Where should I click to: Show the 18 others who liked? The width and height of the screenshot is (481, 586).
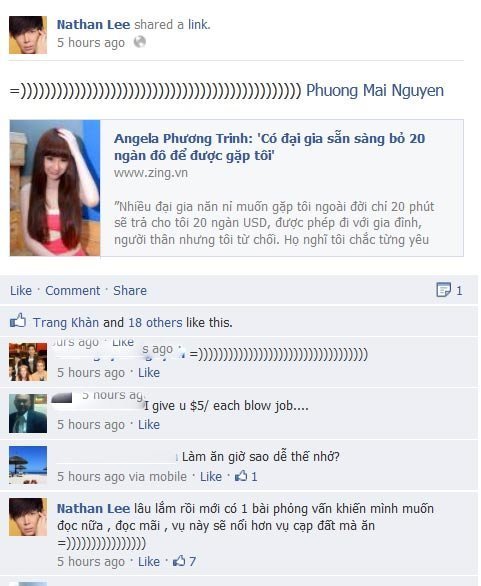coord(155,322)
